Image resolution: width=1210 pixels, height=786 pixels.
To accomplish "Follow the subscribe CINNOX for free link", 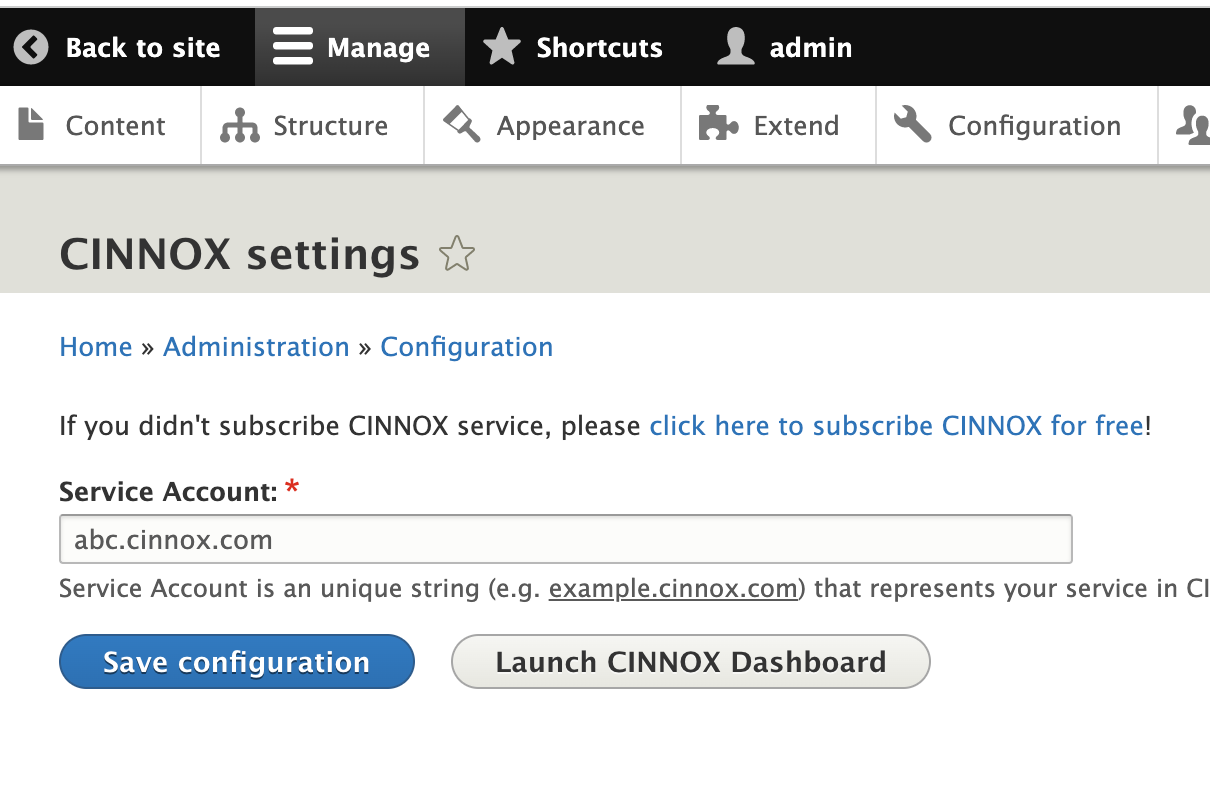I will coord(896,426).
